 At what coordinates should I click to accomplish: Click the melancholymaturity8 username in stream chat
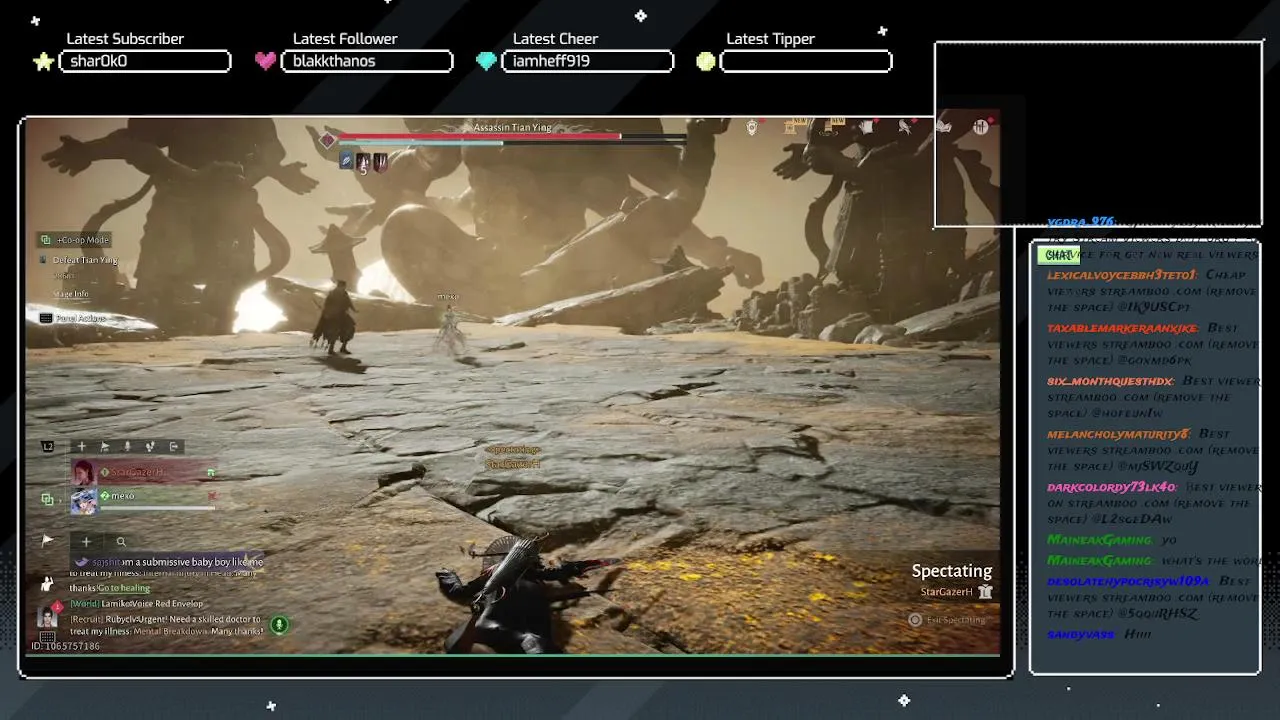point(1118,434)
